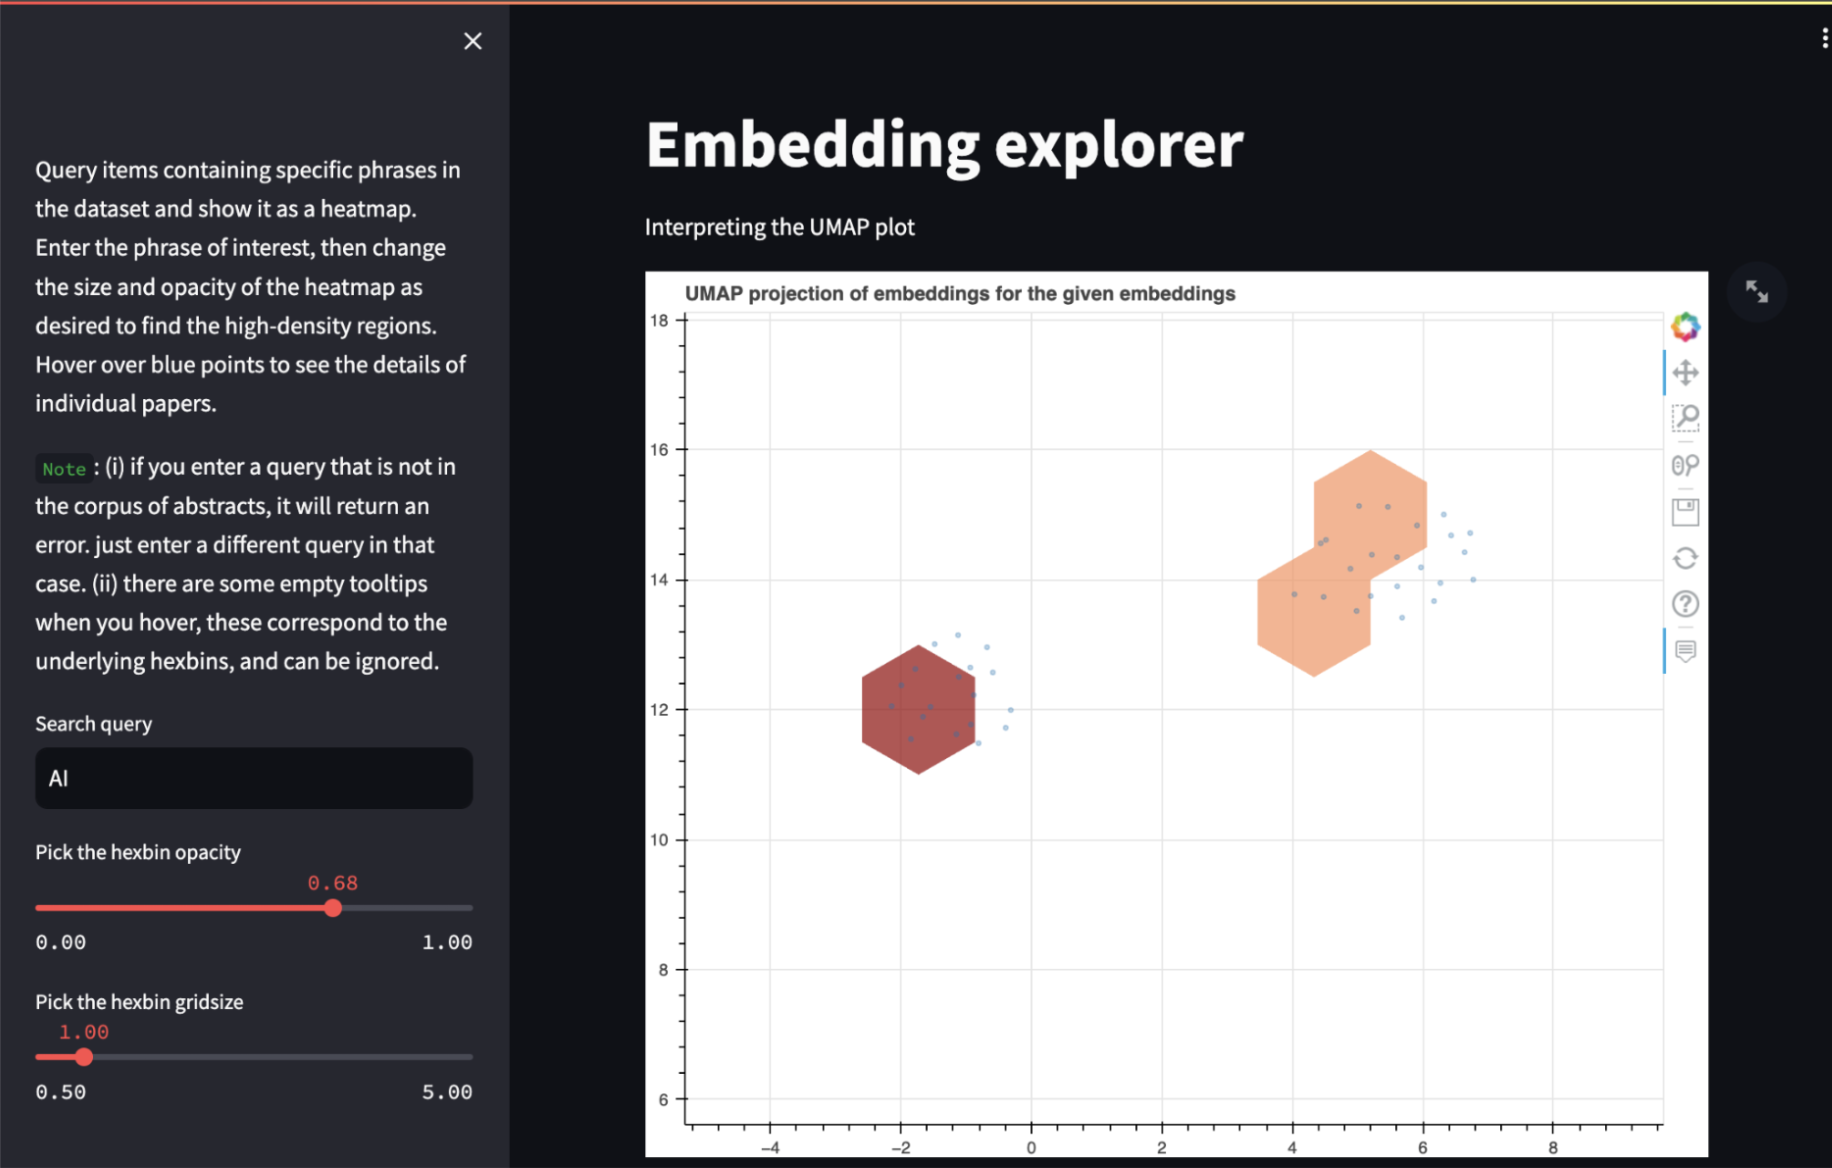Close the sidebar with the X icon
This screenshot has height=1168, width=1832.
(473, 41)
